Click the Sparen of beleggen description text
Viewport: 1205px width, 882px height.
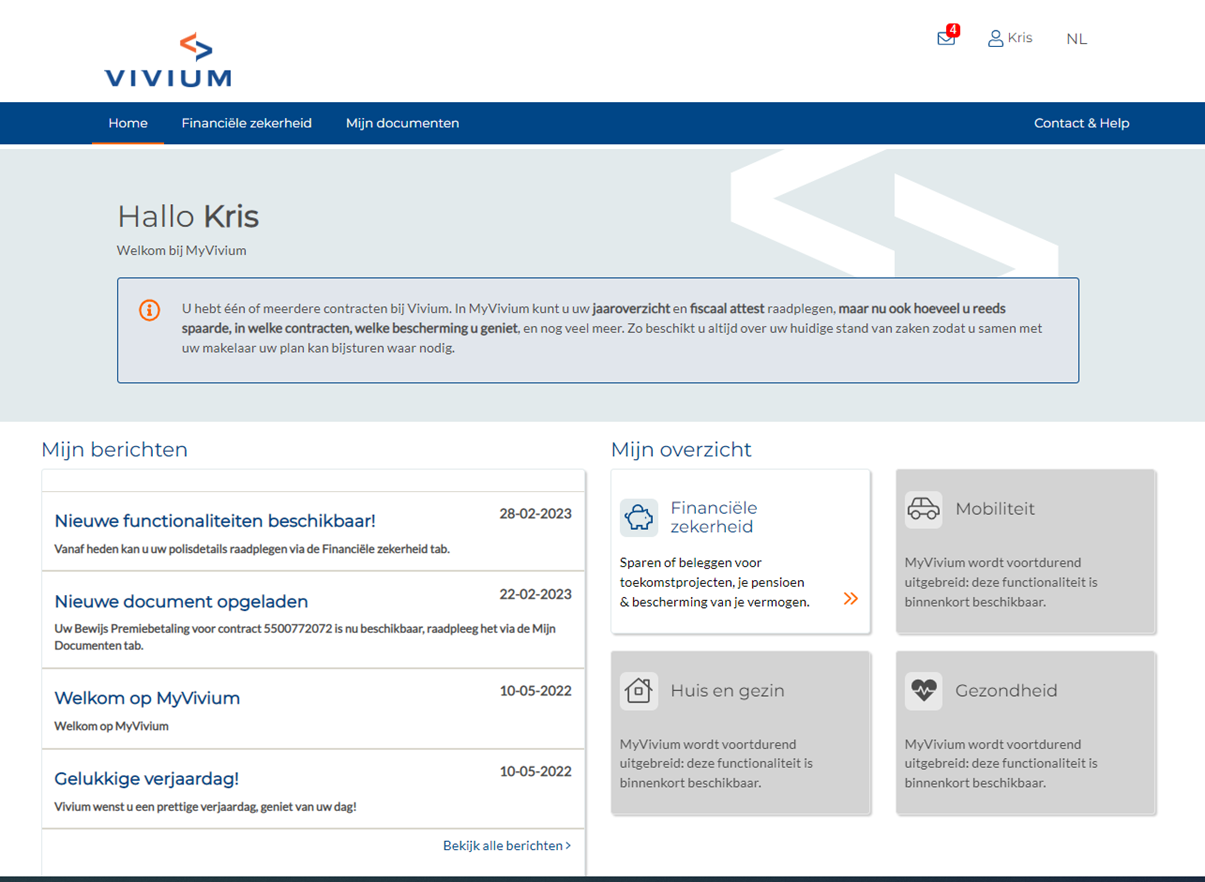(714, 582)
